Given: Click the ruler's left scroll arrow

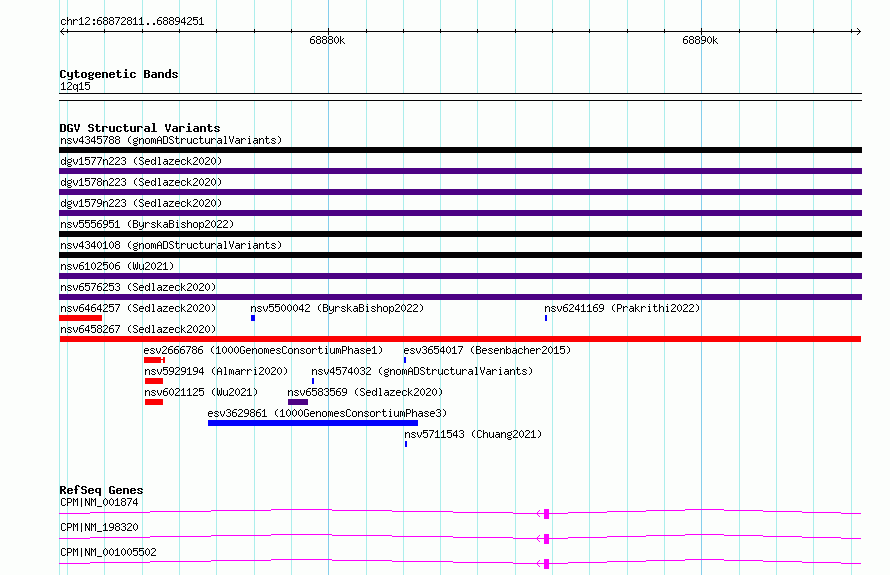Looking at the screenshot, I should [63, 31].
